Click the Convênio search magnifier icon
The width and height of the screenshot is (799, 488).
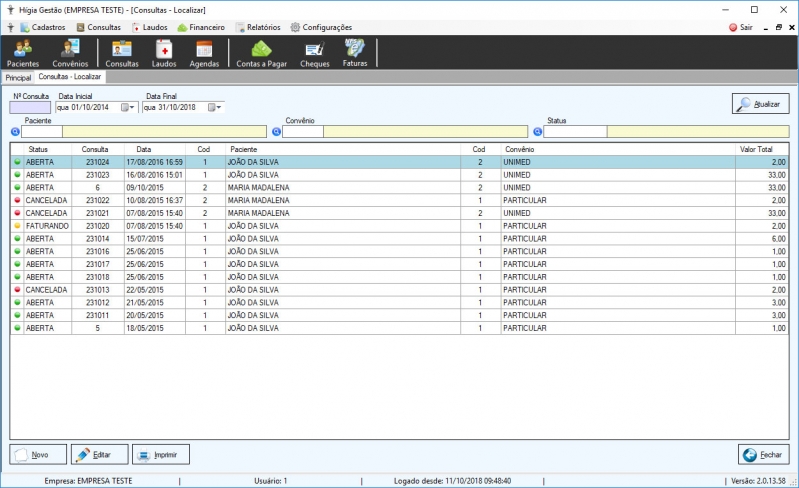276,132
